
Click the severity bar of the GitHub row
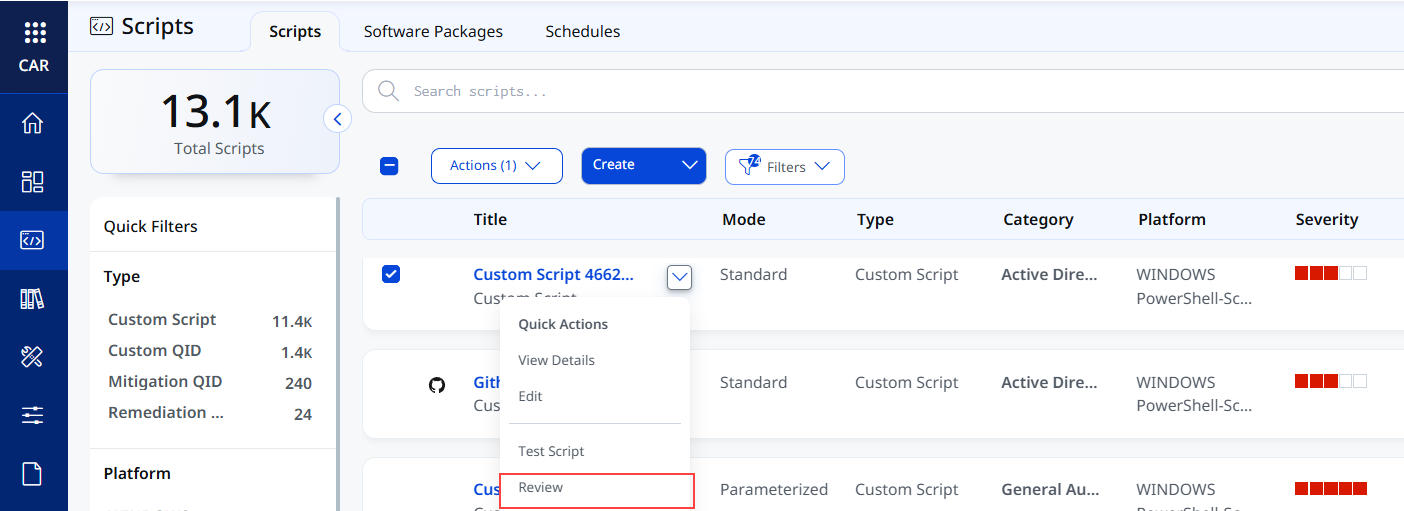click(1331, 381)
